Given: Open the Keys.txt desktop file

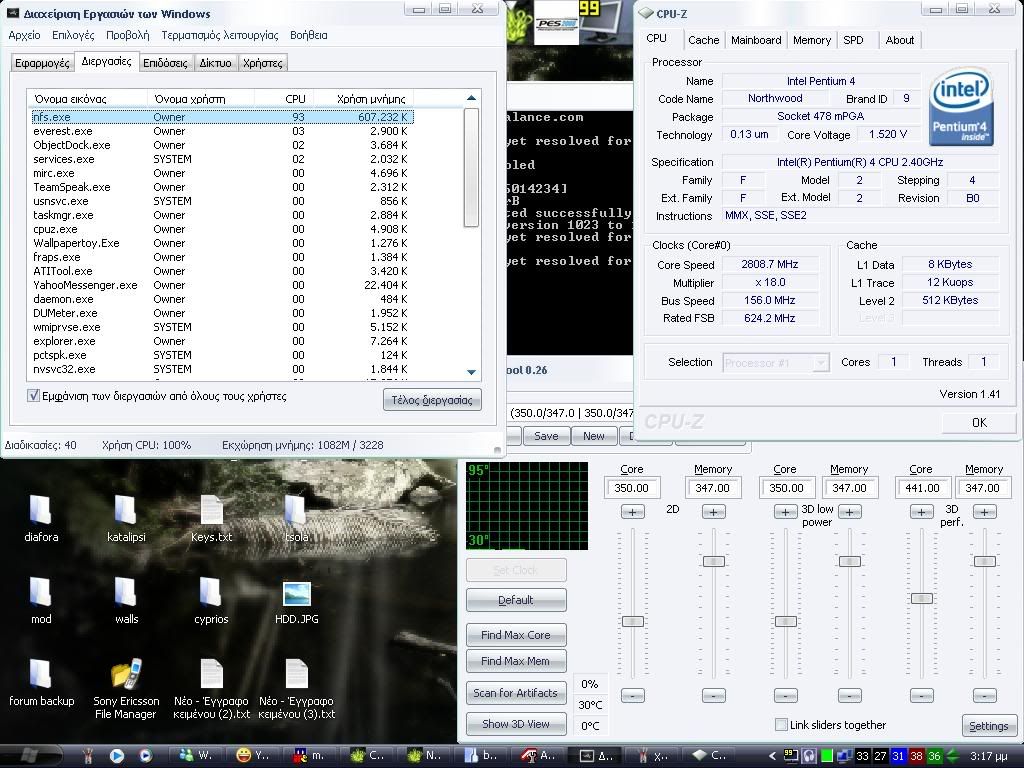Looking at the screenshot, I should tap(211, 511).
